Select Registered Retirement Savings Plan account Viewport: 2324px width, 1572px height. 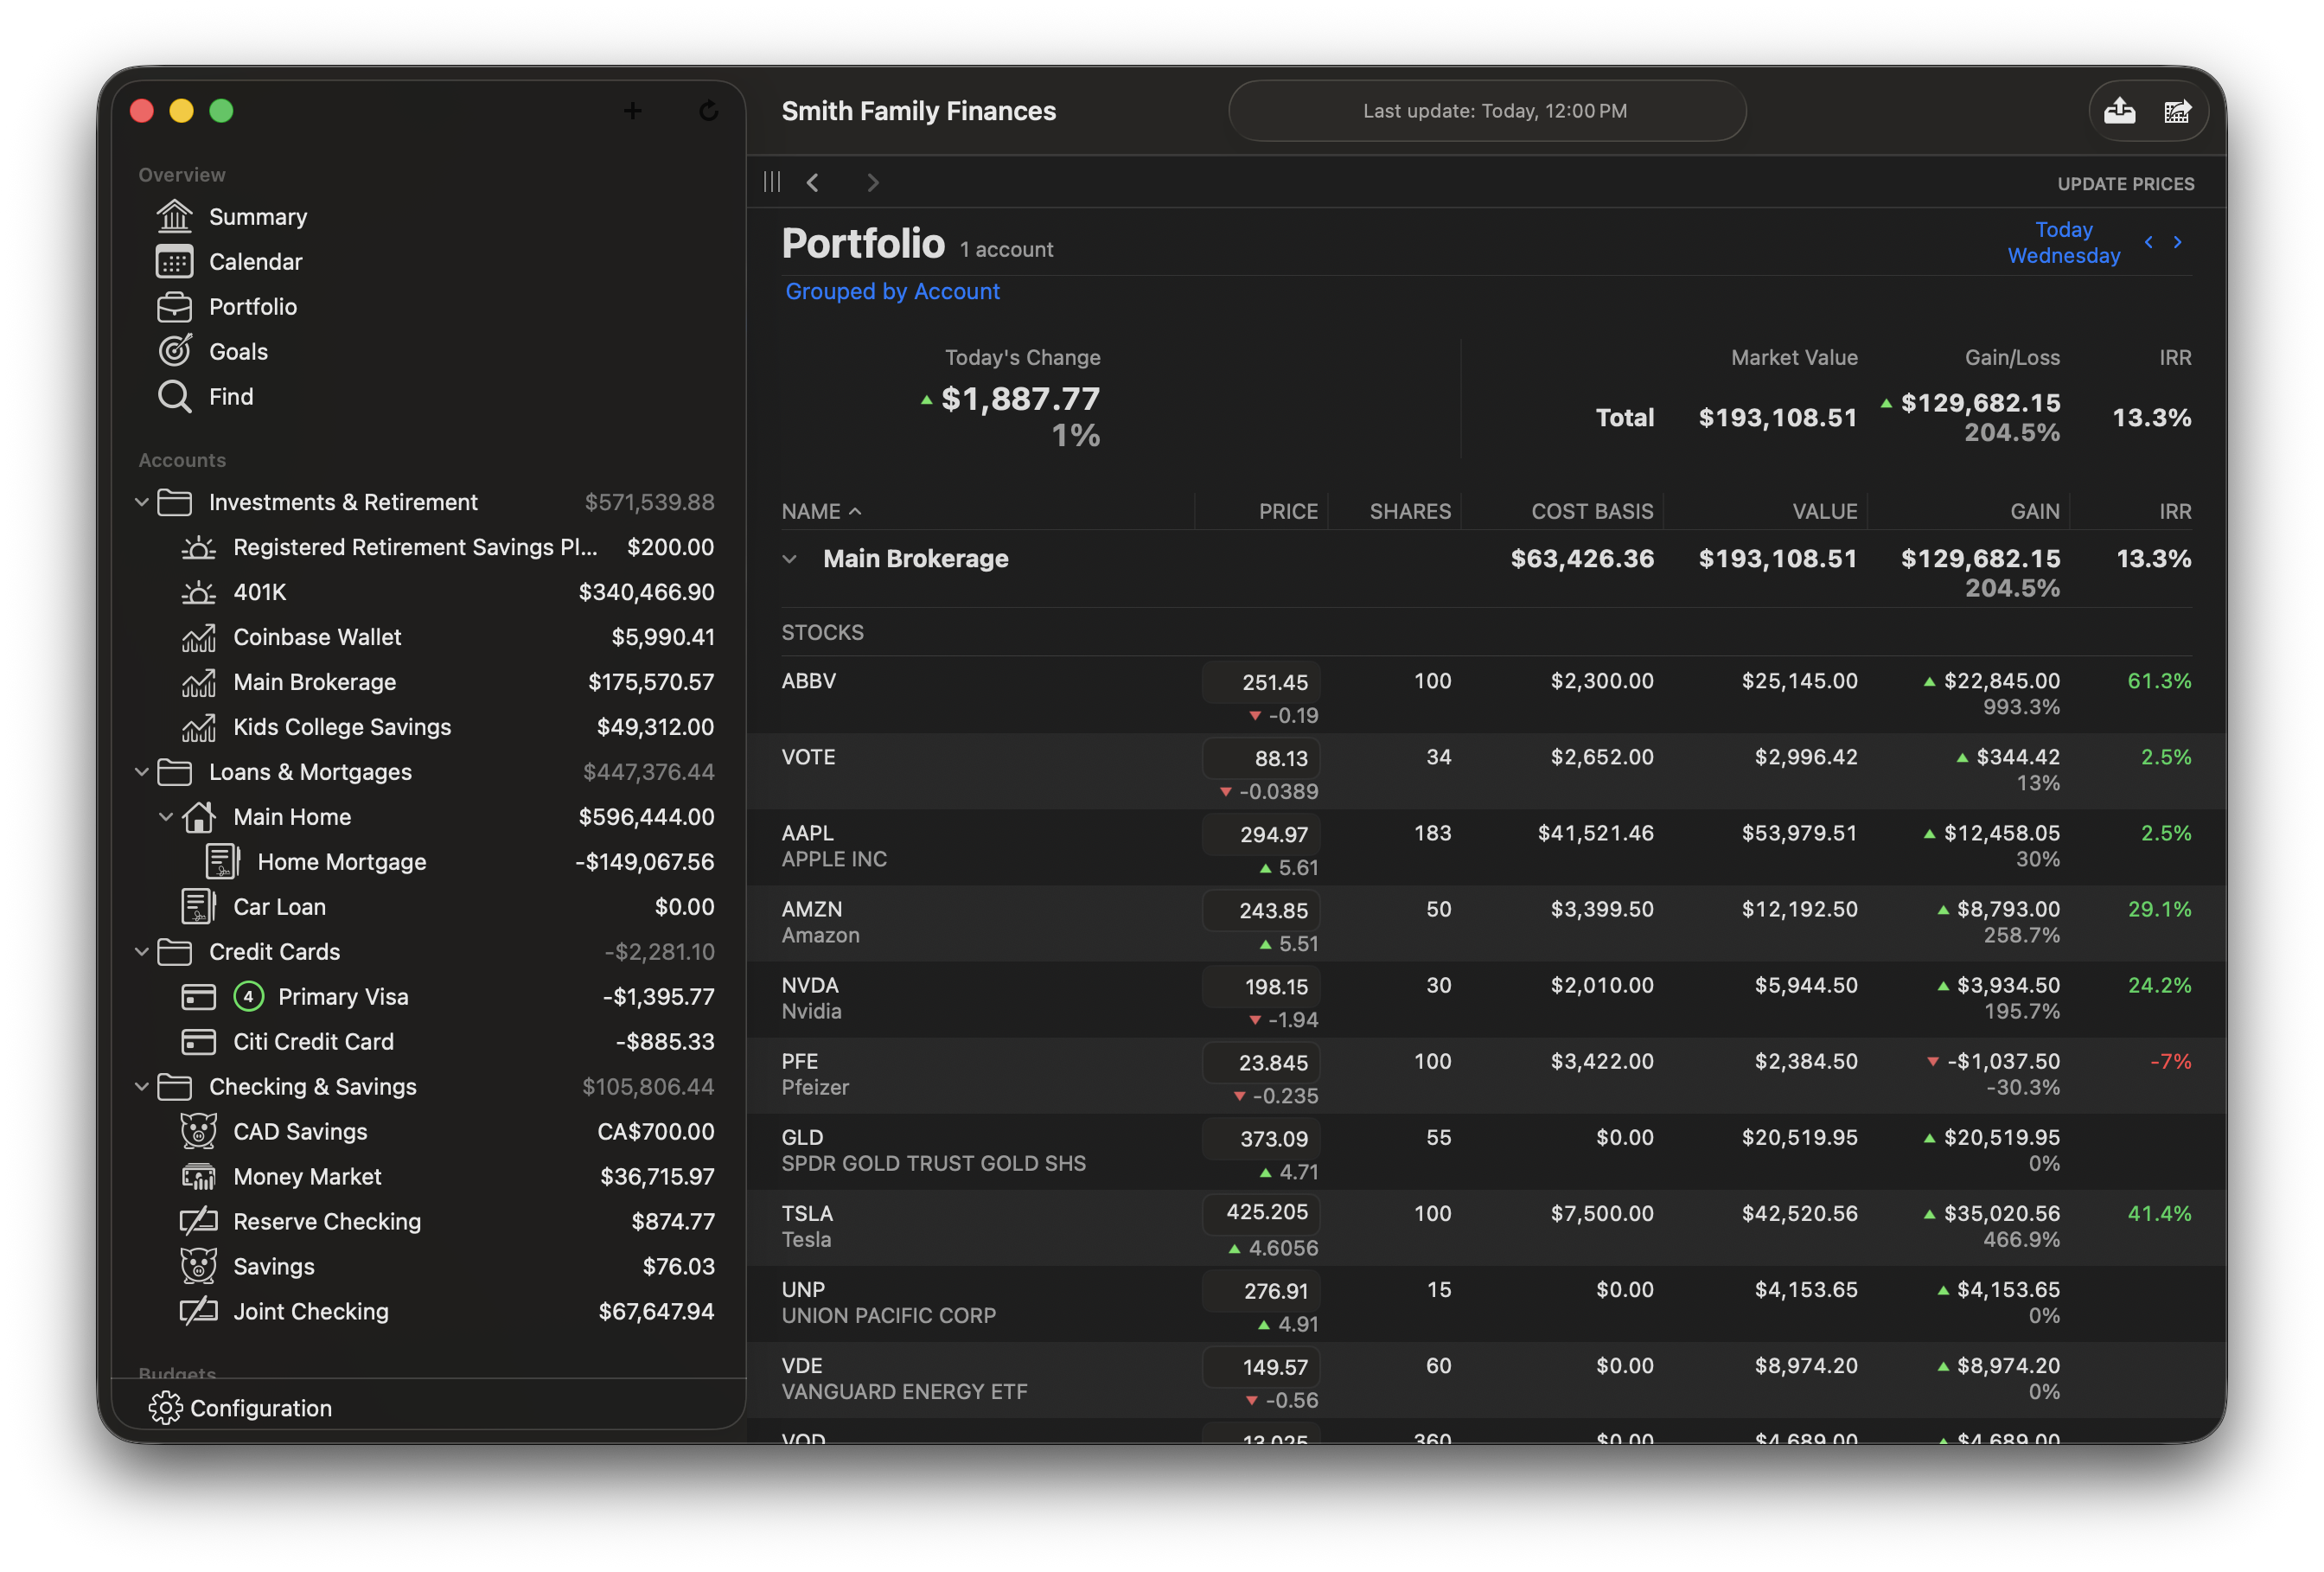429,547
